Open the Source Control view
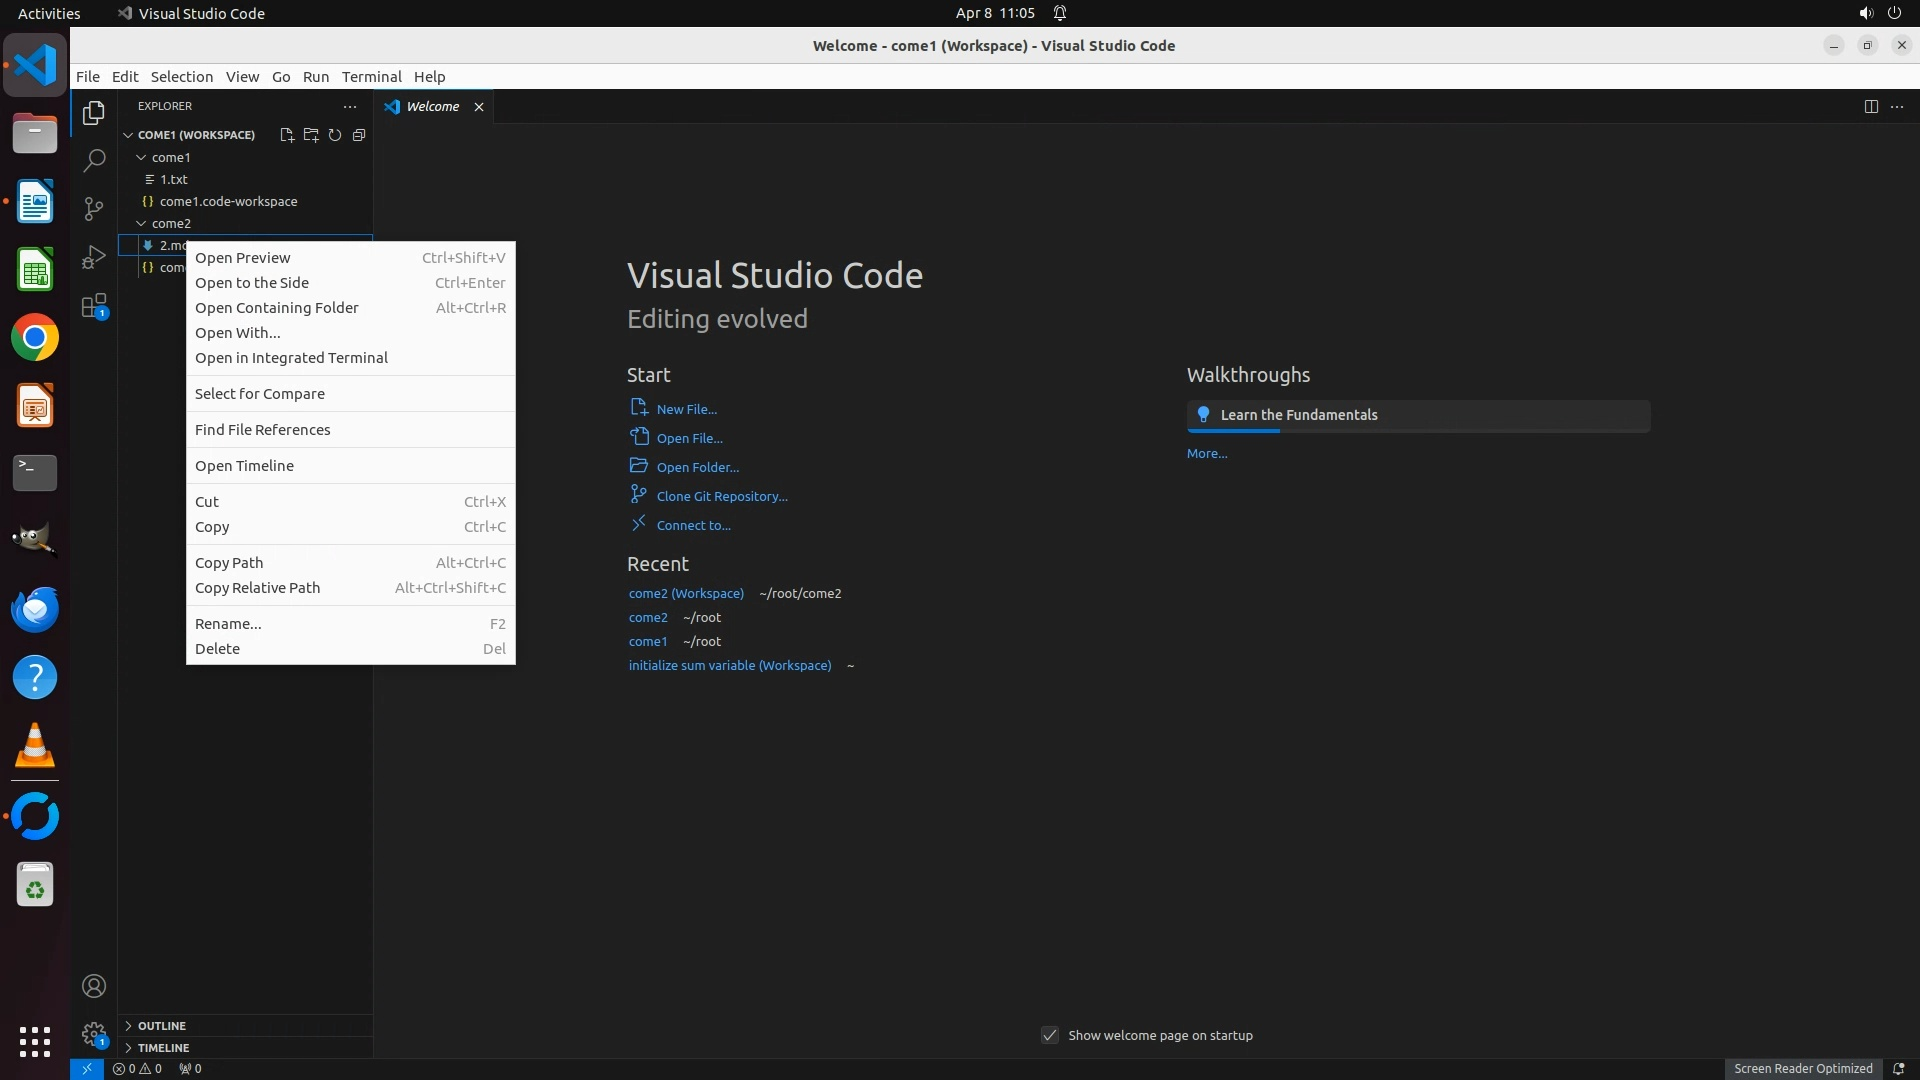The image size is (1920, 1080). click(x=94, y=208)
